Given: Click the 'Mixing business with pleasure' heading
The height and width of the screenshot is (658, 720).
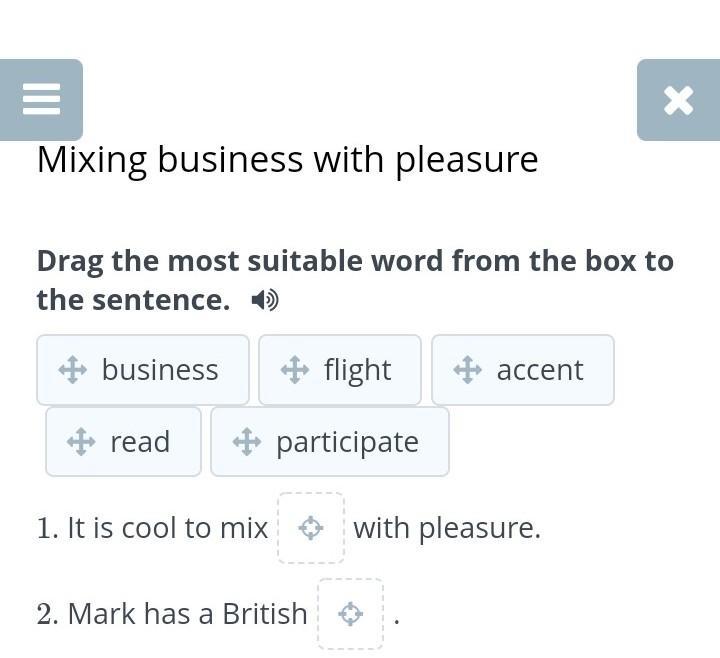Looking at the screenshot, I should [x=287, y=160].
